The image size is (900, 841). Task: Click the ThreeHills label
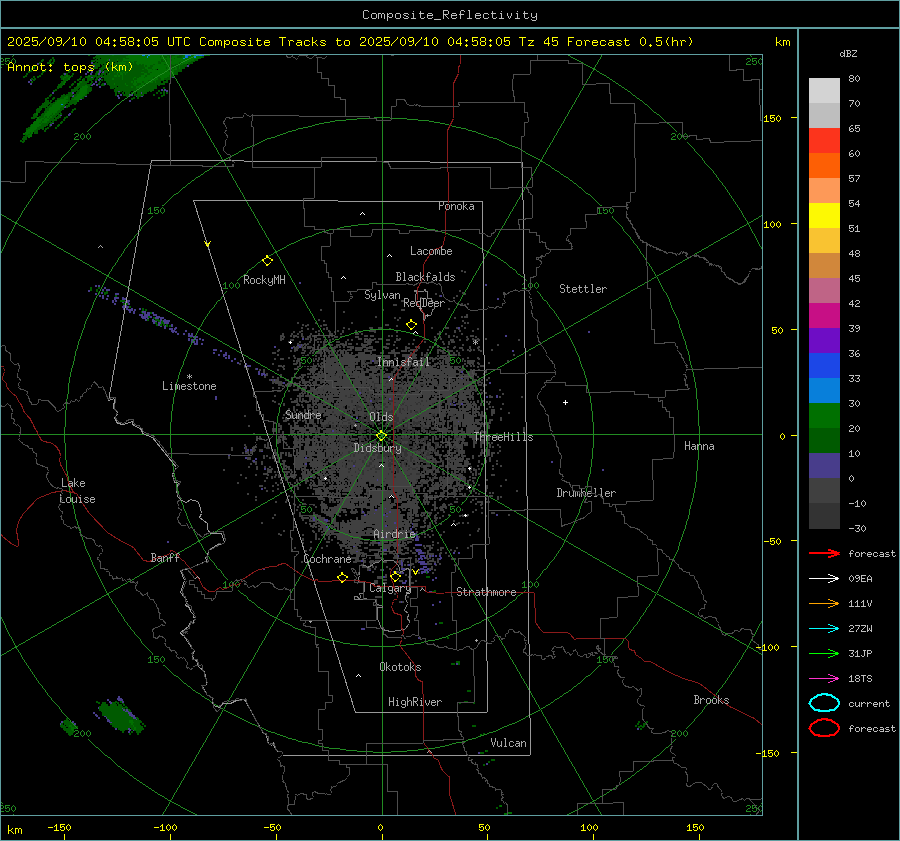tap(503, 437)
